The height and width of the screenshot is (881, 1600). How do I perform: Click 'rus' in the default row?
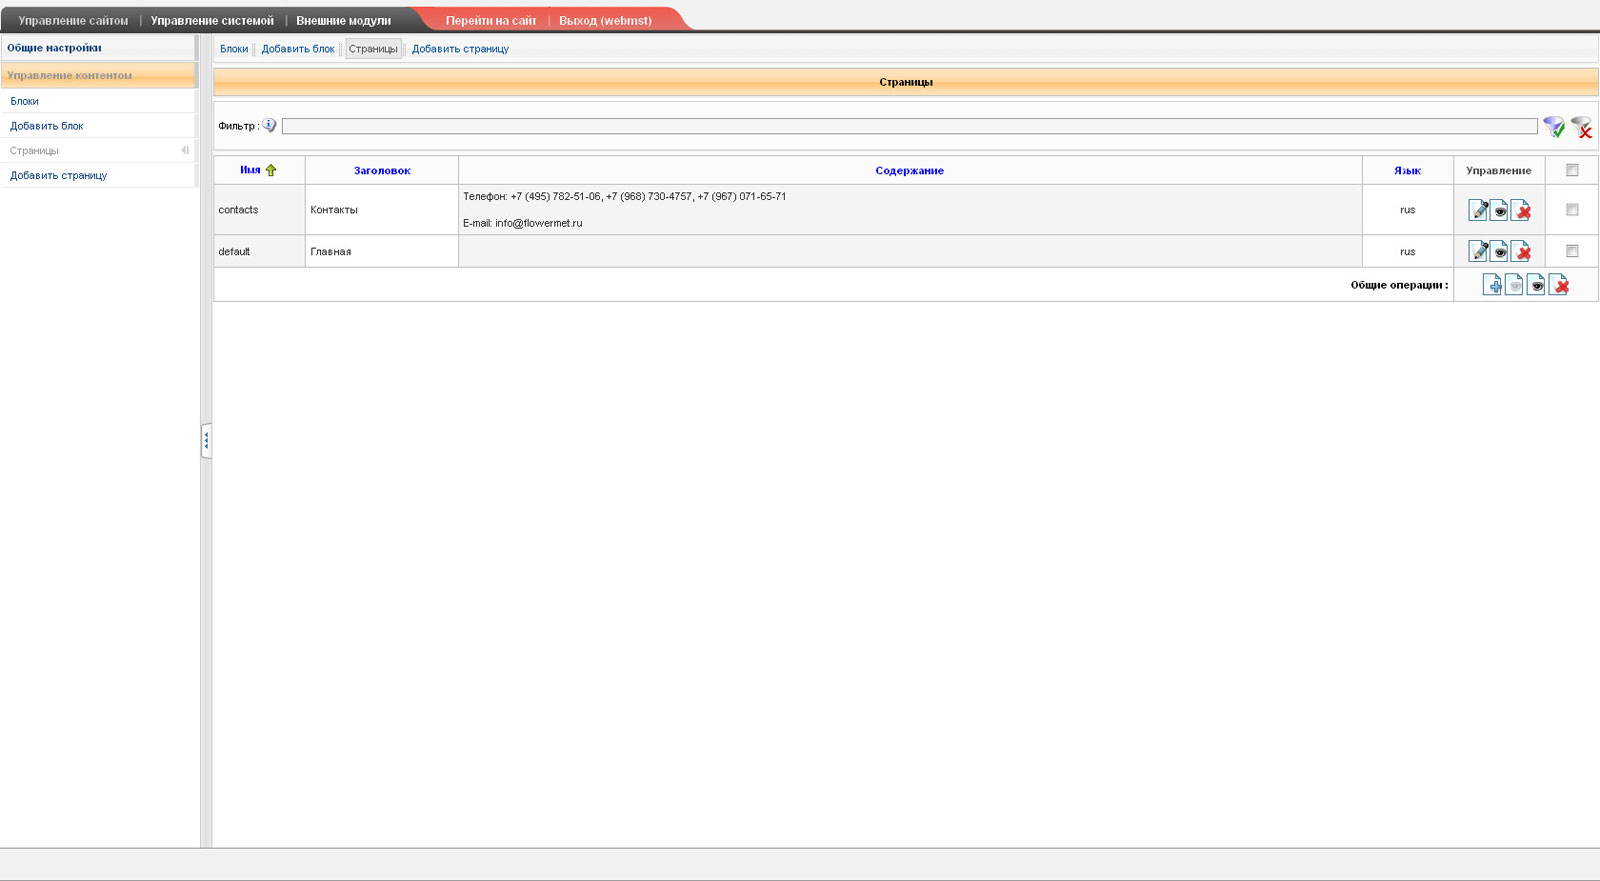(1408, 252)
